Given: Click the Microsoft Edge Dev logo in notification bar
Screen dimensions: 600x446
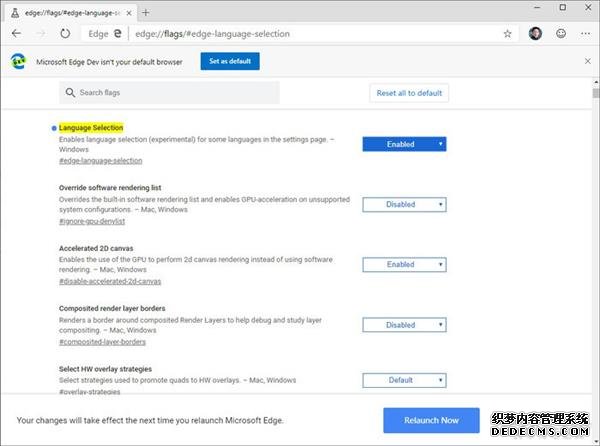Looking at the screenshot, I should pos(18,61).
